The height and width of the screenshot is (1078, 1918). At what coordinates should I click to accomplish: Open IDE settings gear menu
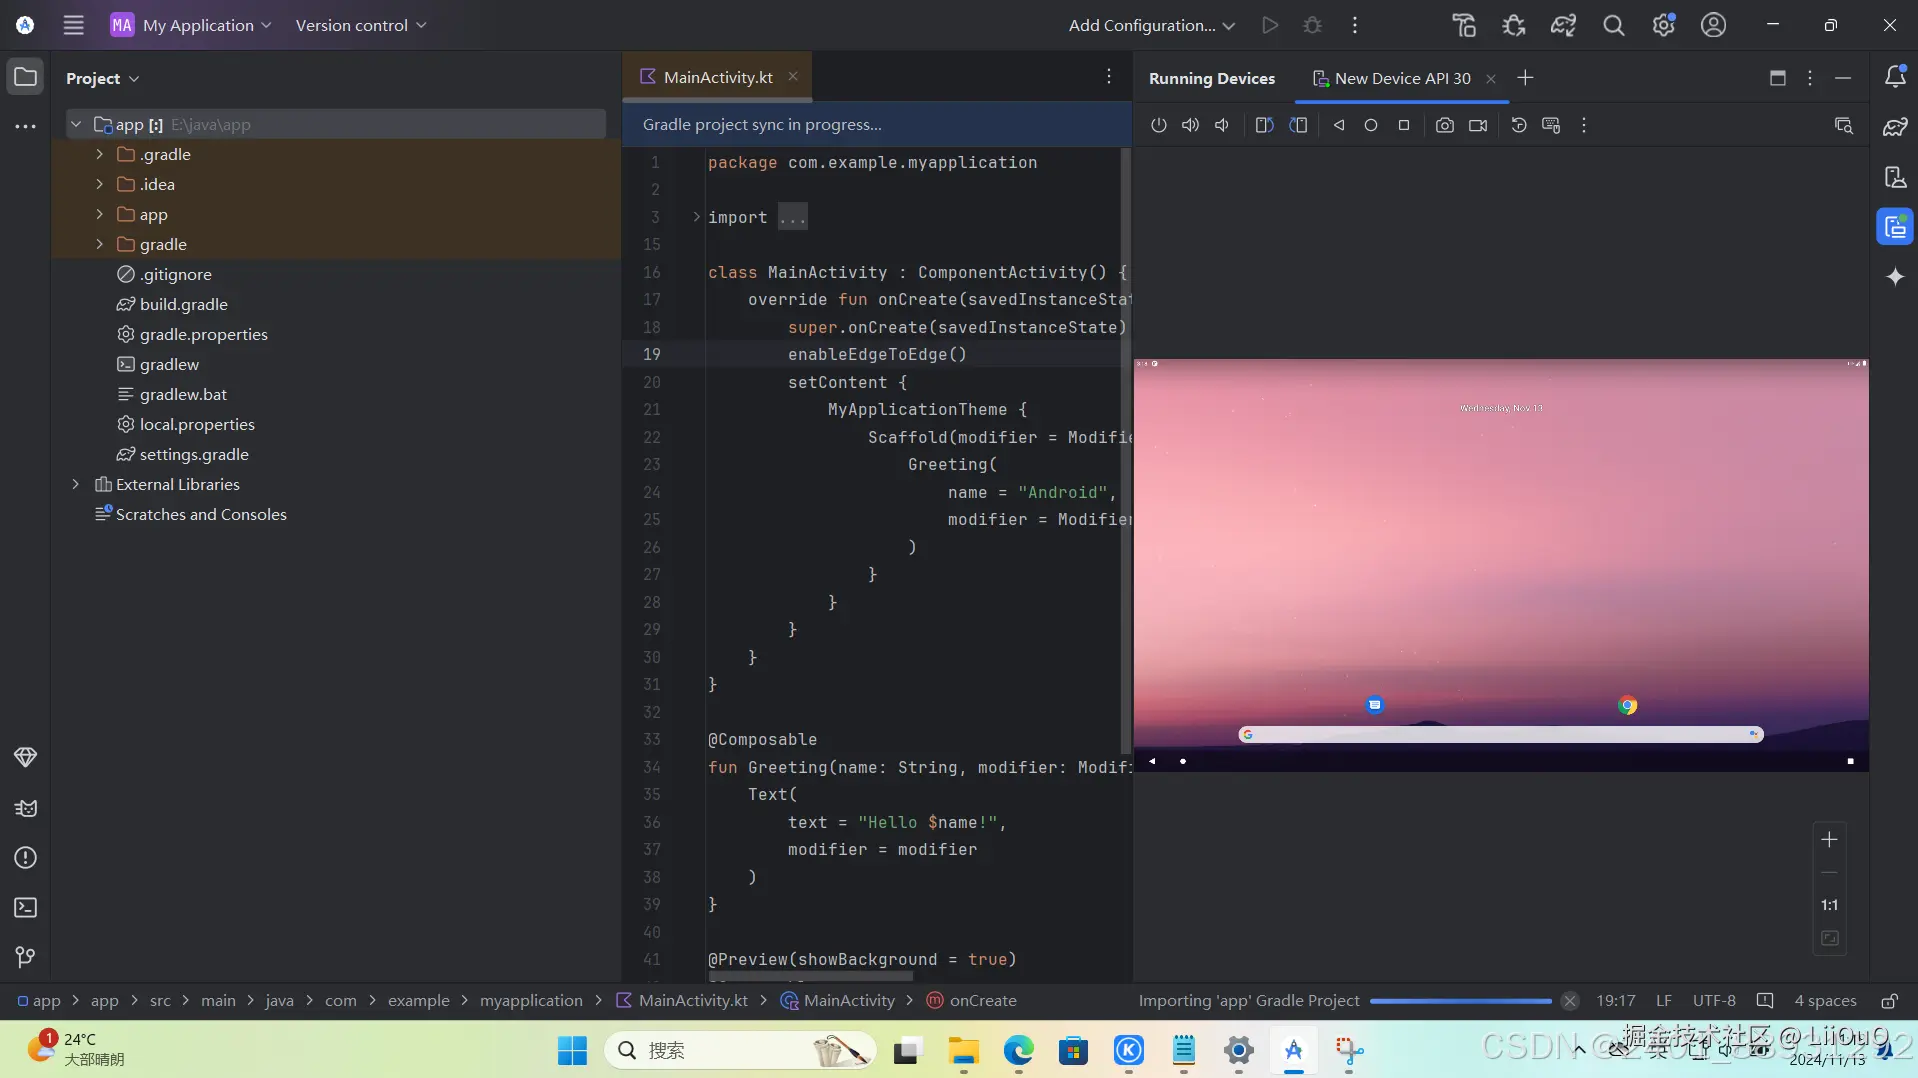coord(1664,25)
